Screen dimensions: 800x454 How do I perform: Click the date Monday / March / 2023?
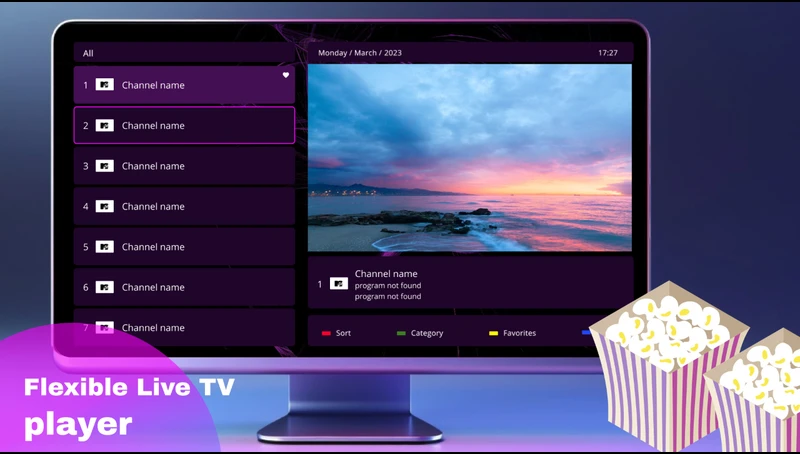click(x=360, y=53)
